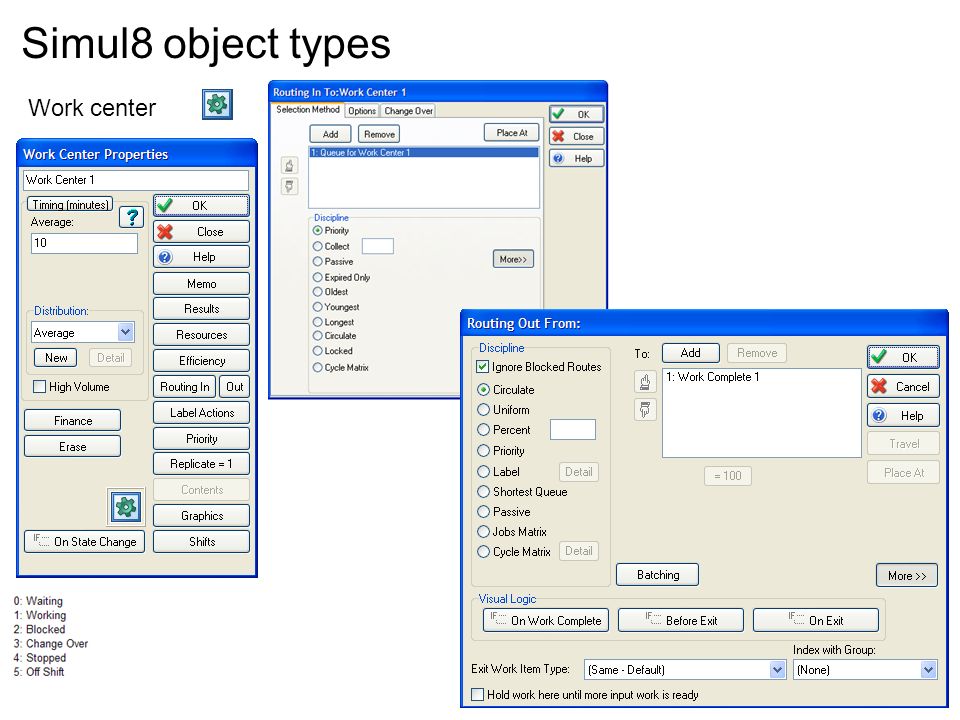The height and width of the screenshot is (720, 960).
Task: Click the Work center gear icon beside heading
Action: pos(217,104)
